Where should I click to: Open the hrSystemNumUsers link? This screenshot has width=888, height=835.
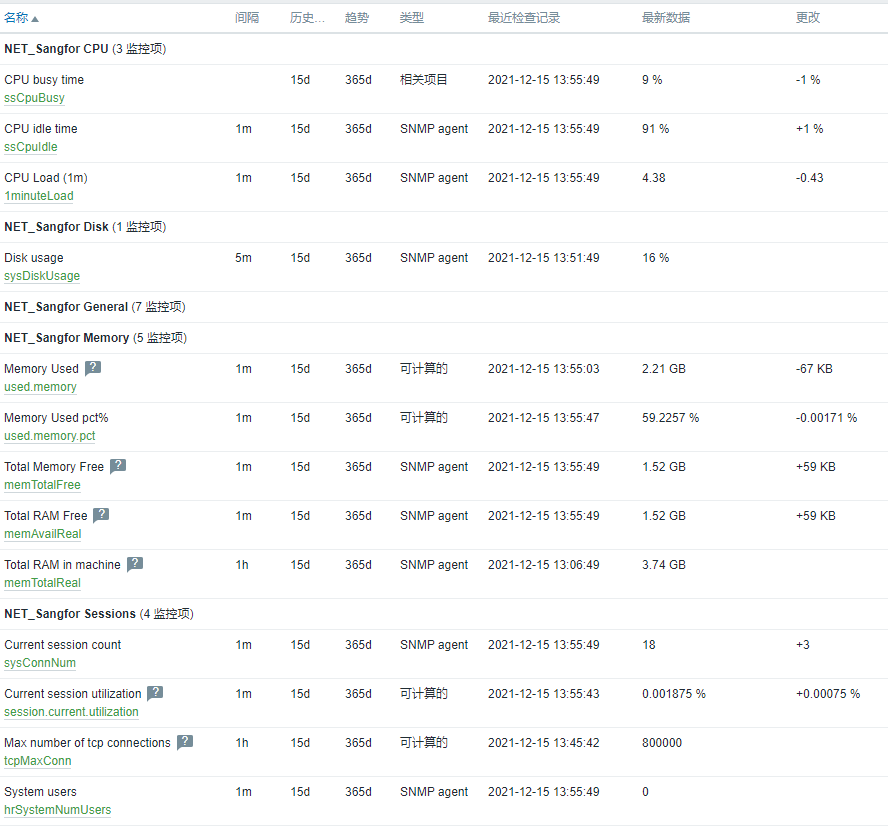point(58,810)
